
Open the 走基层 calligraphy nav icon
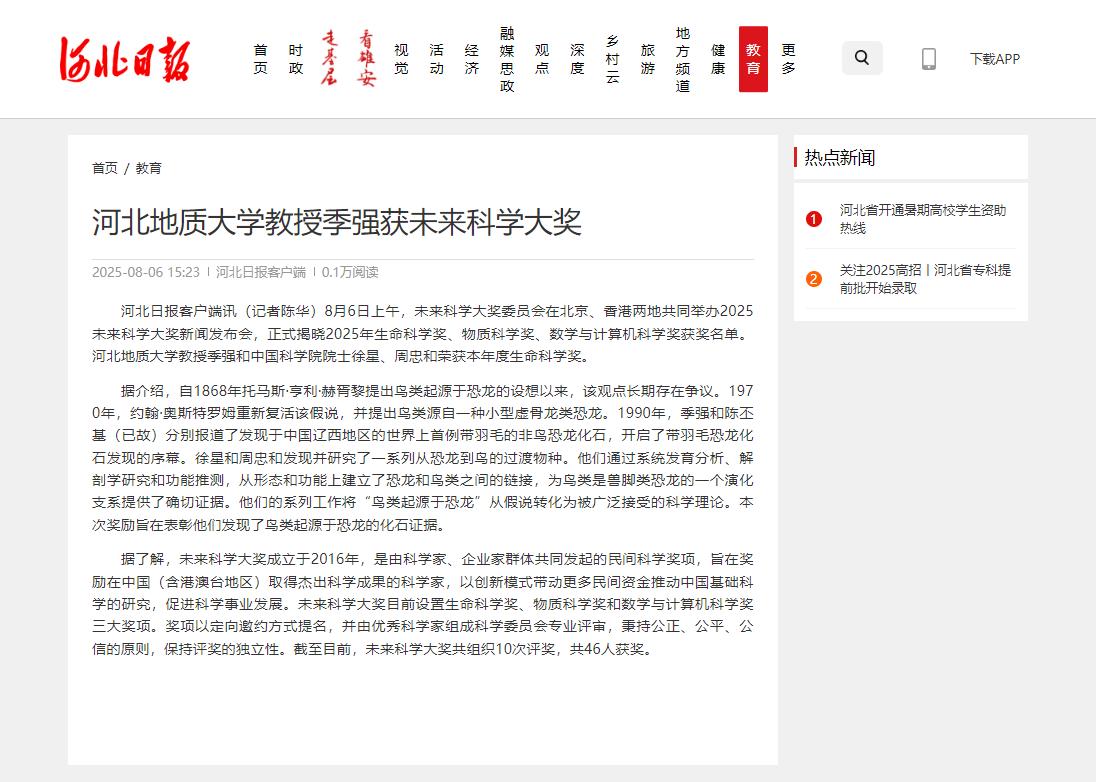(329, 59)
